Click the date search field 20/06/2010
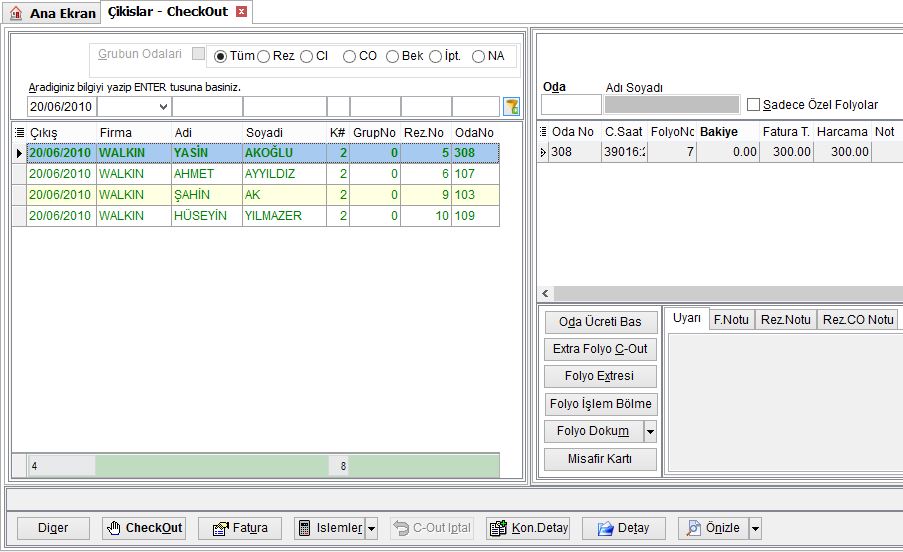This screenshot has height=552, width=903. coord(62,106)
